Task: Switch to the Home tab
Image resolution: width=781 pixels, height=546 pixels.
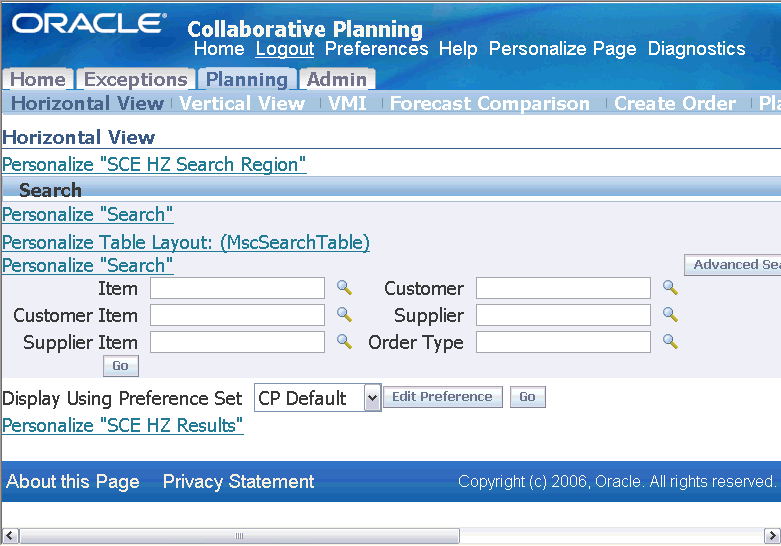Action: [38, 79]
